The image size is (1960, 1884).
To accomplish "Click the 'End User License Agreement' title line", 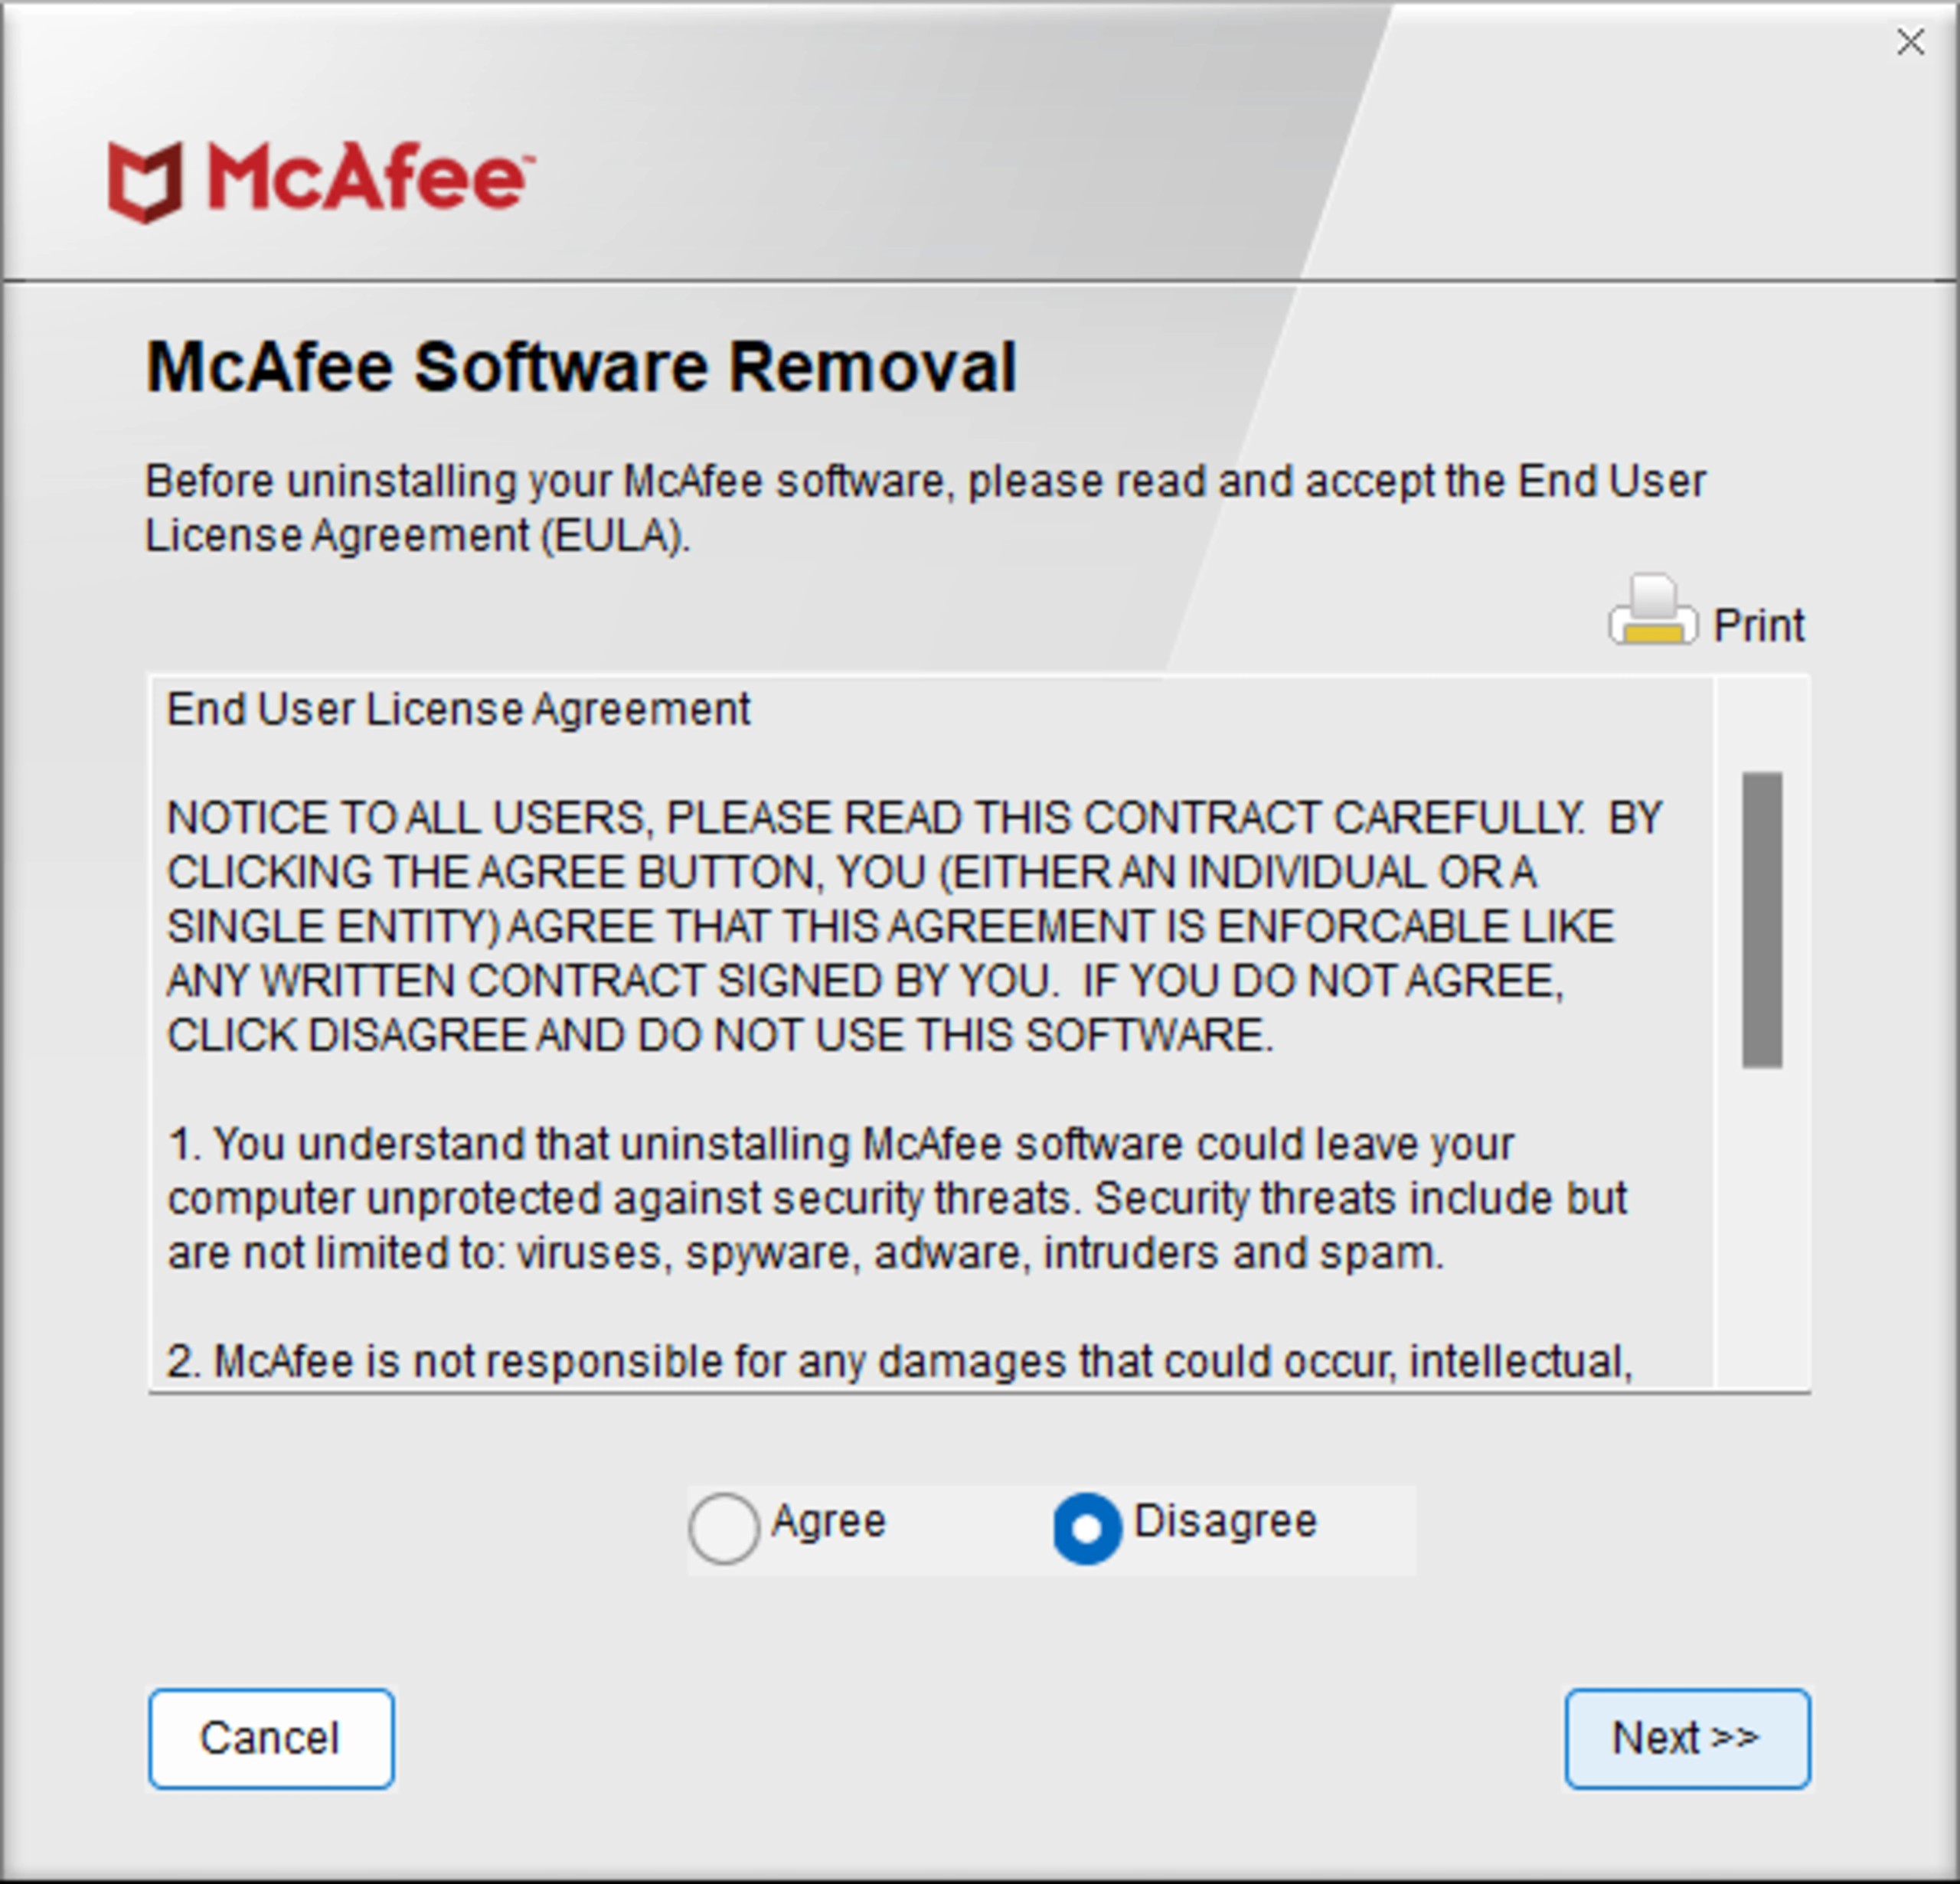I will point(458,710).
